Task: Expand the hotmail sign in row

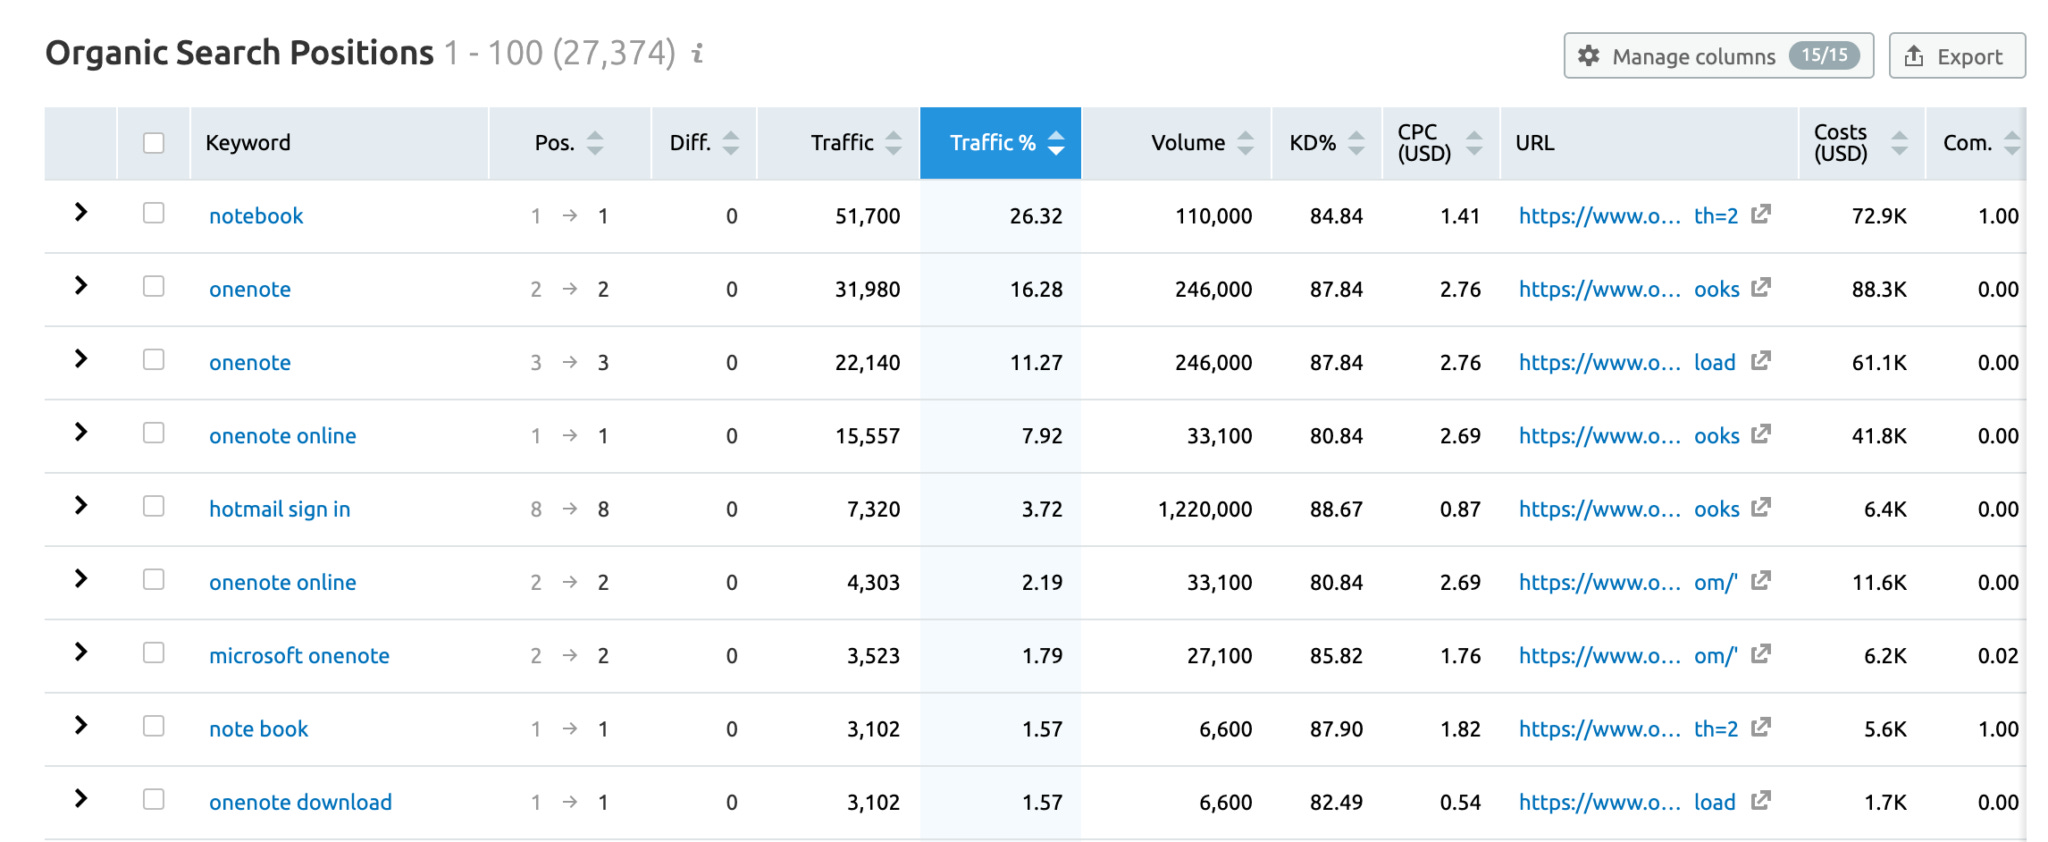Action: coord(81,505)
